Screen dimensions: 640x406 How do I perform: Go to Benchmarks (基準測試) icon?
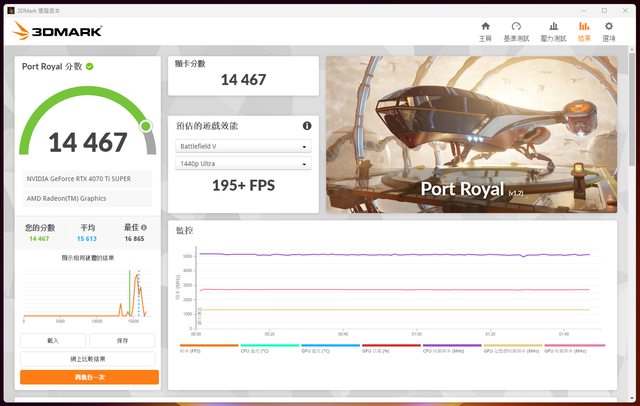point(516,31)
